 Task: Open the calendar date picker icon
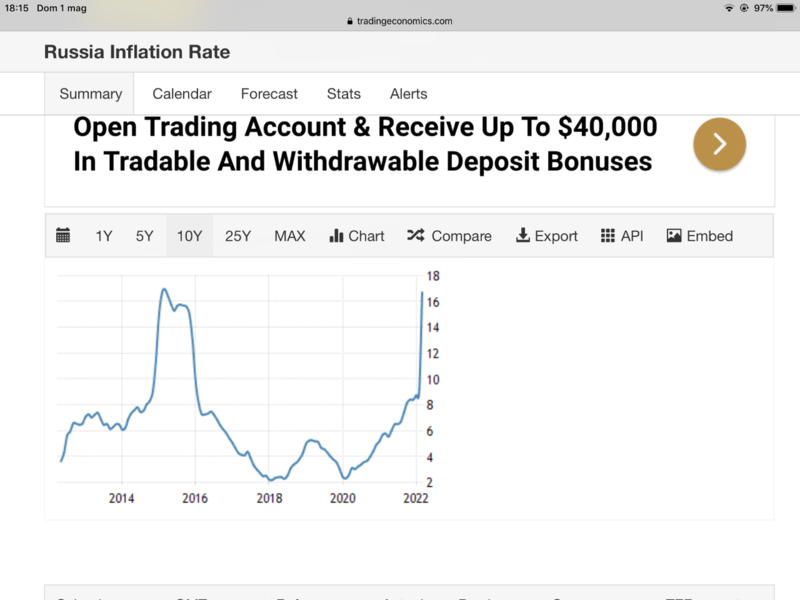(x=63, y=236)
